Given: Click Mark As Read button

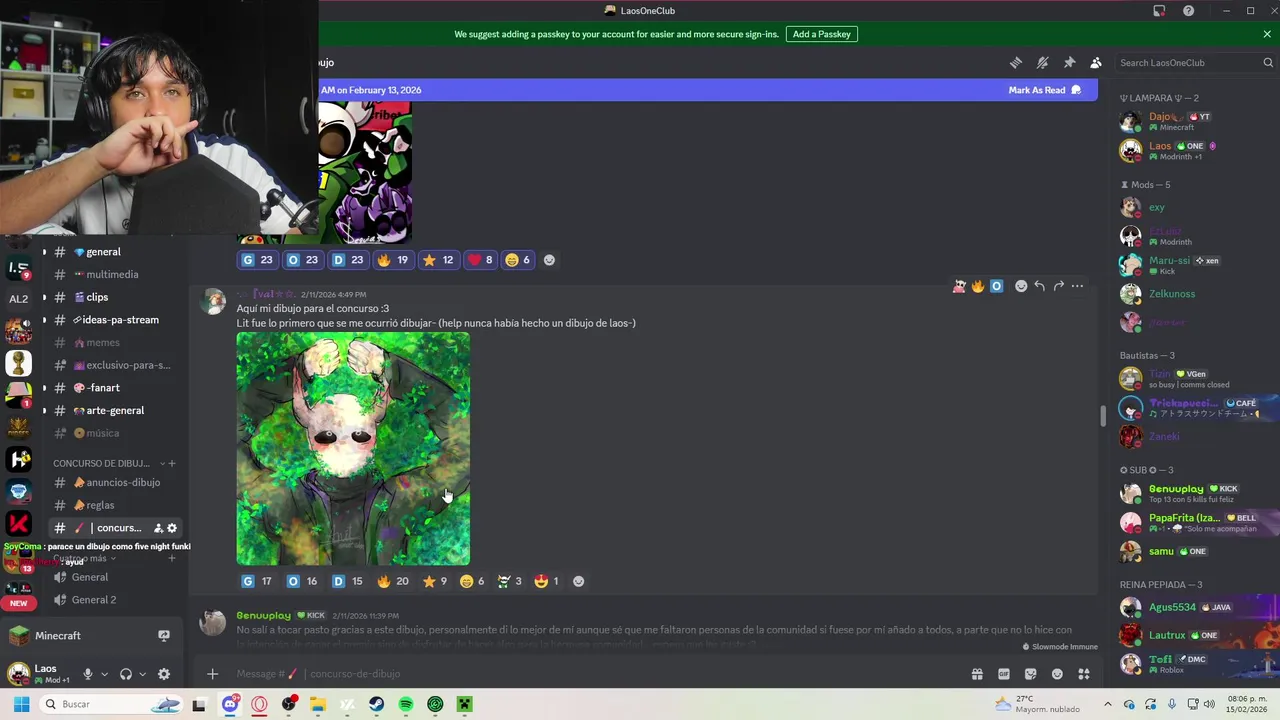Looking at the screenshot, I should click(1045, 90).
